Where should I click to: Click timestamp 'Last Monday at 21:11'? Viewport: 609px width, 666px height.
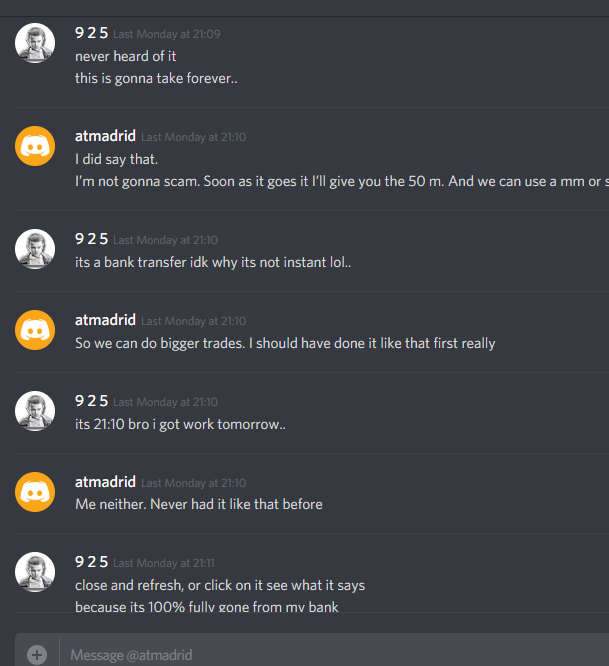point(164,563)
